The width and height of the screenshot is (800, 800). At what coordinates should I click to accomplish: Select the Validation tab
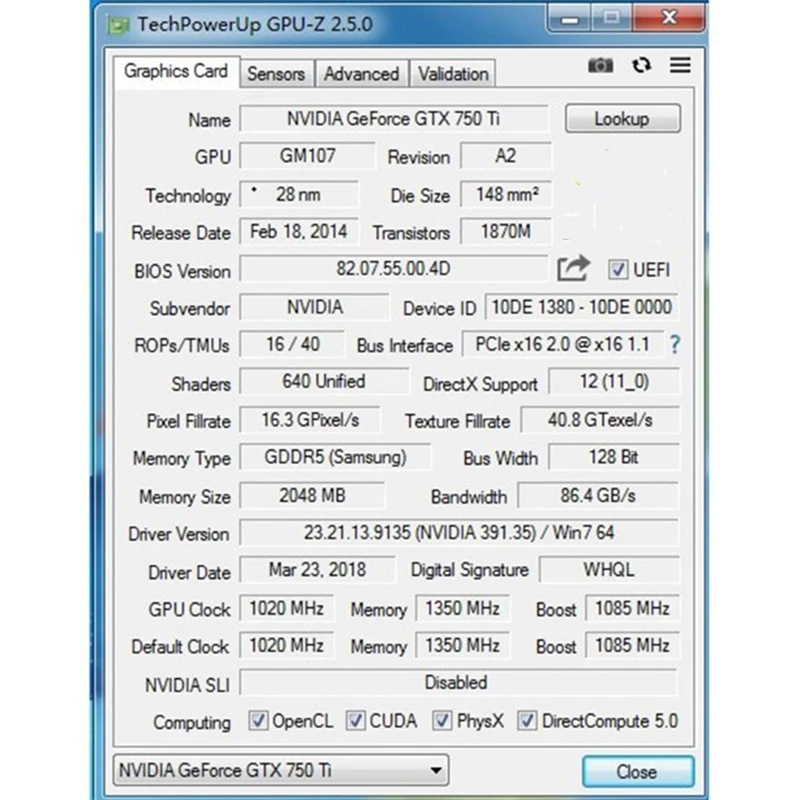click(x=453, y=74)
